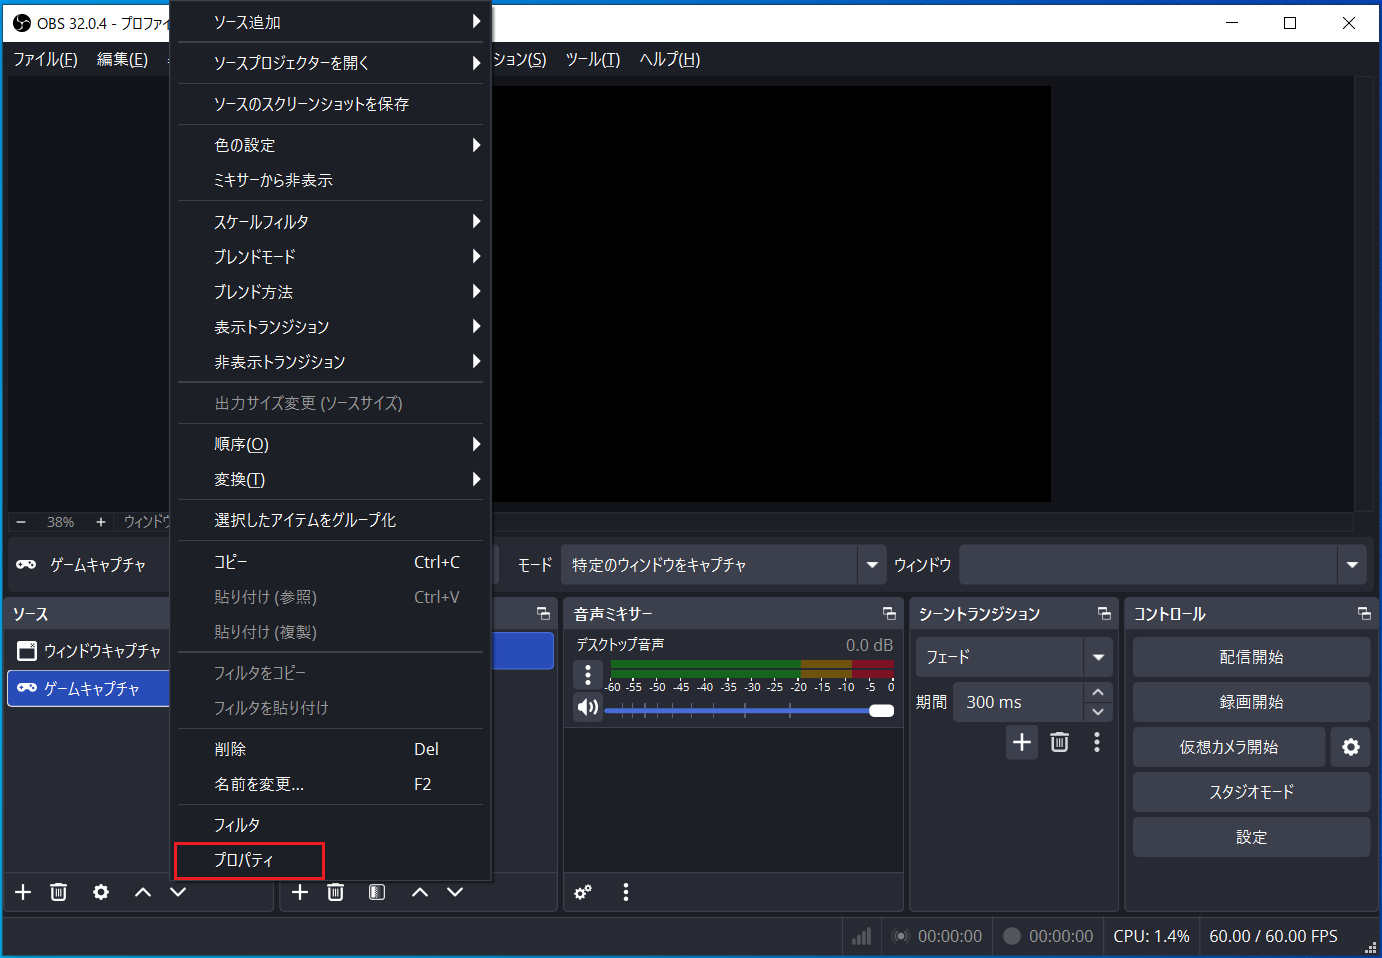Pop out the audio mixer panel icon
This screenshot has height=958, width=1382.
click(889, 613)
